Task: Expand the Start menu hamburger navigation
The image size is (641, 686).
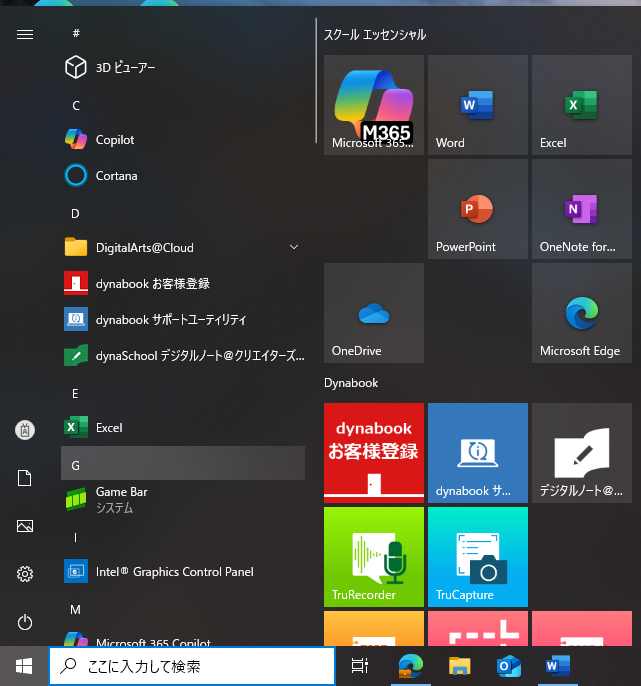Action: pyautogui.click(x=25, y=34)
